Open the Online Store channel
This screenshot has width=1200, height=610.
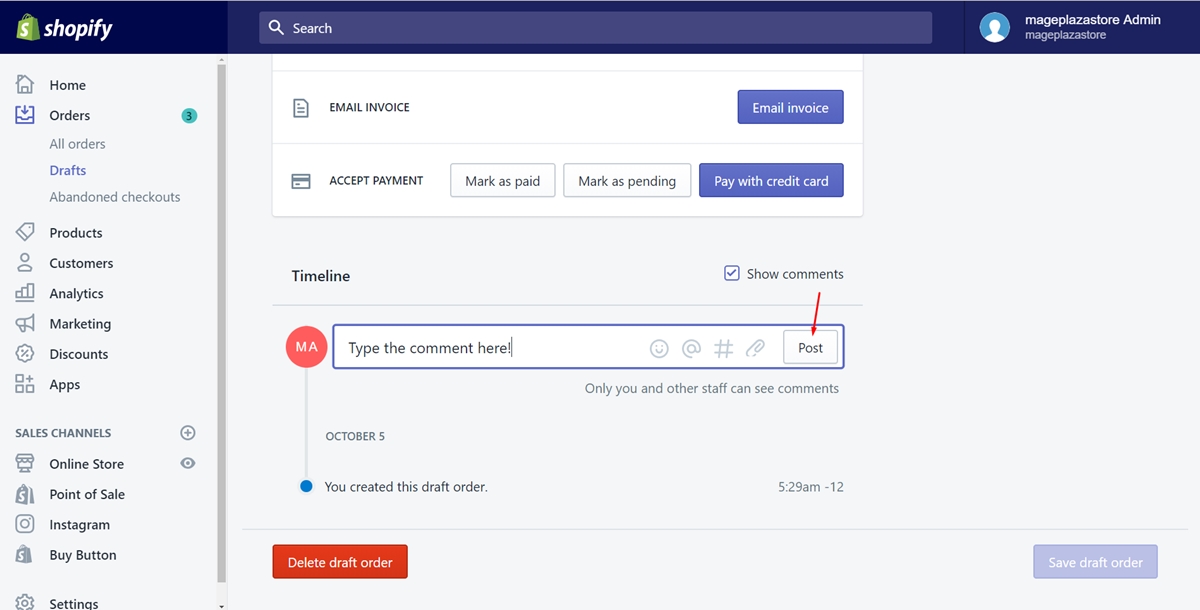pyautogui.click(x=86, y=464)
